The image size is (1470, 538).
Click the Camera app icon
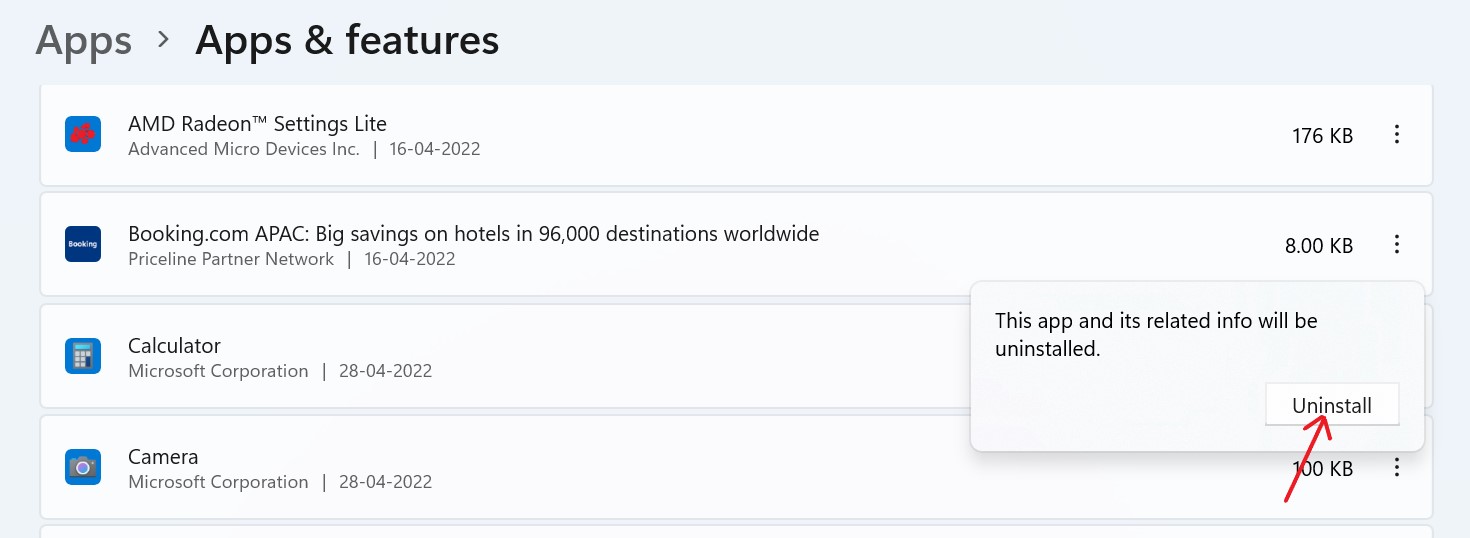(x=83, y=467)
